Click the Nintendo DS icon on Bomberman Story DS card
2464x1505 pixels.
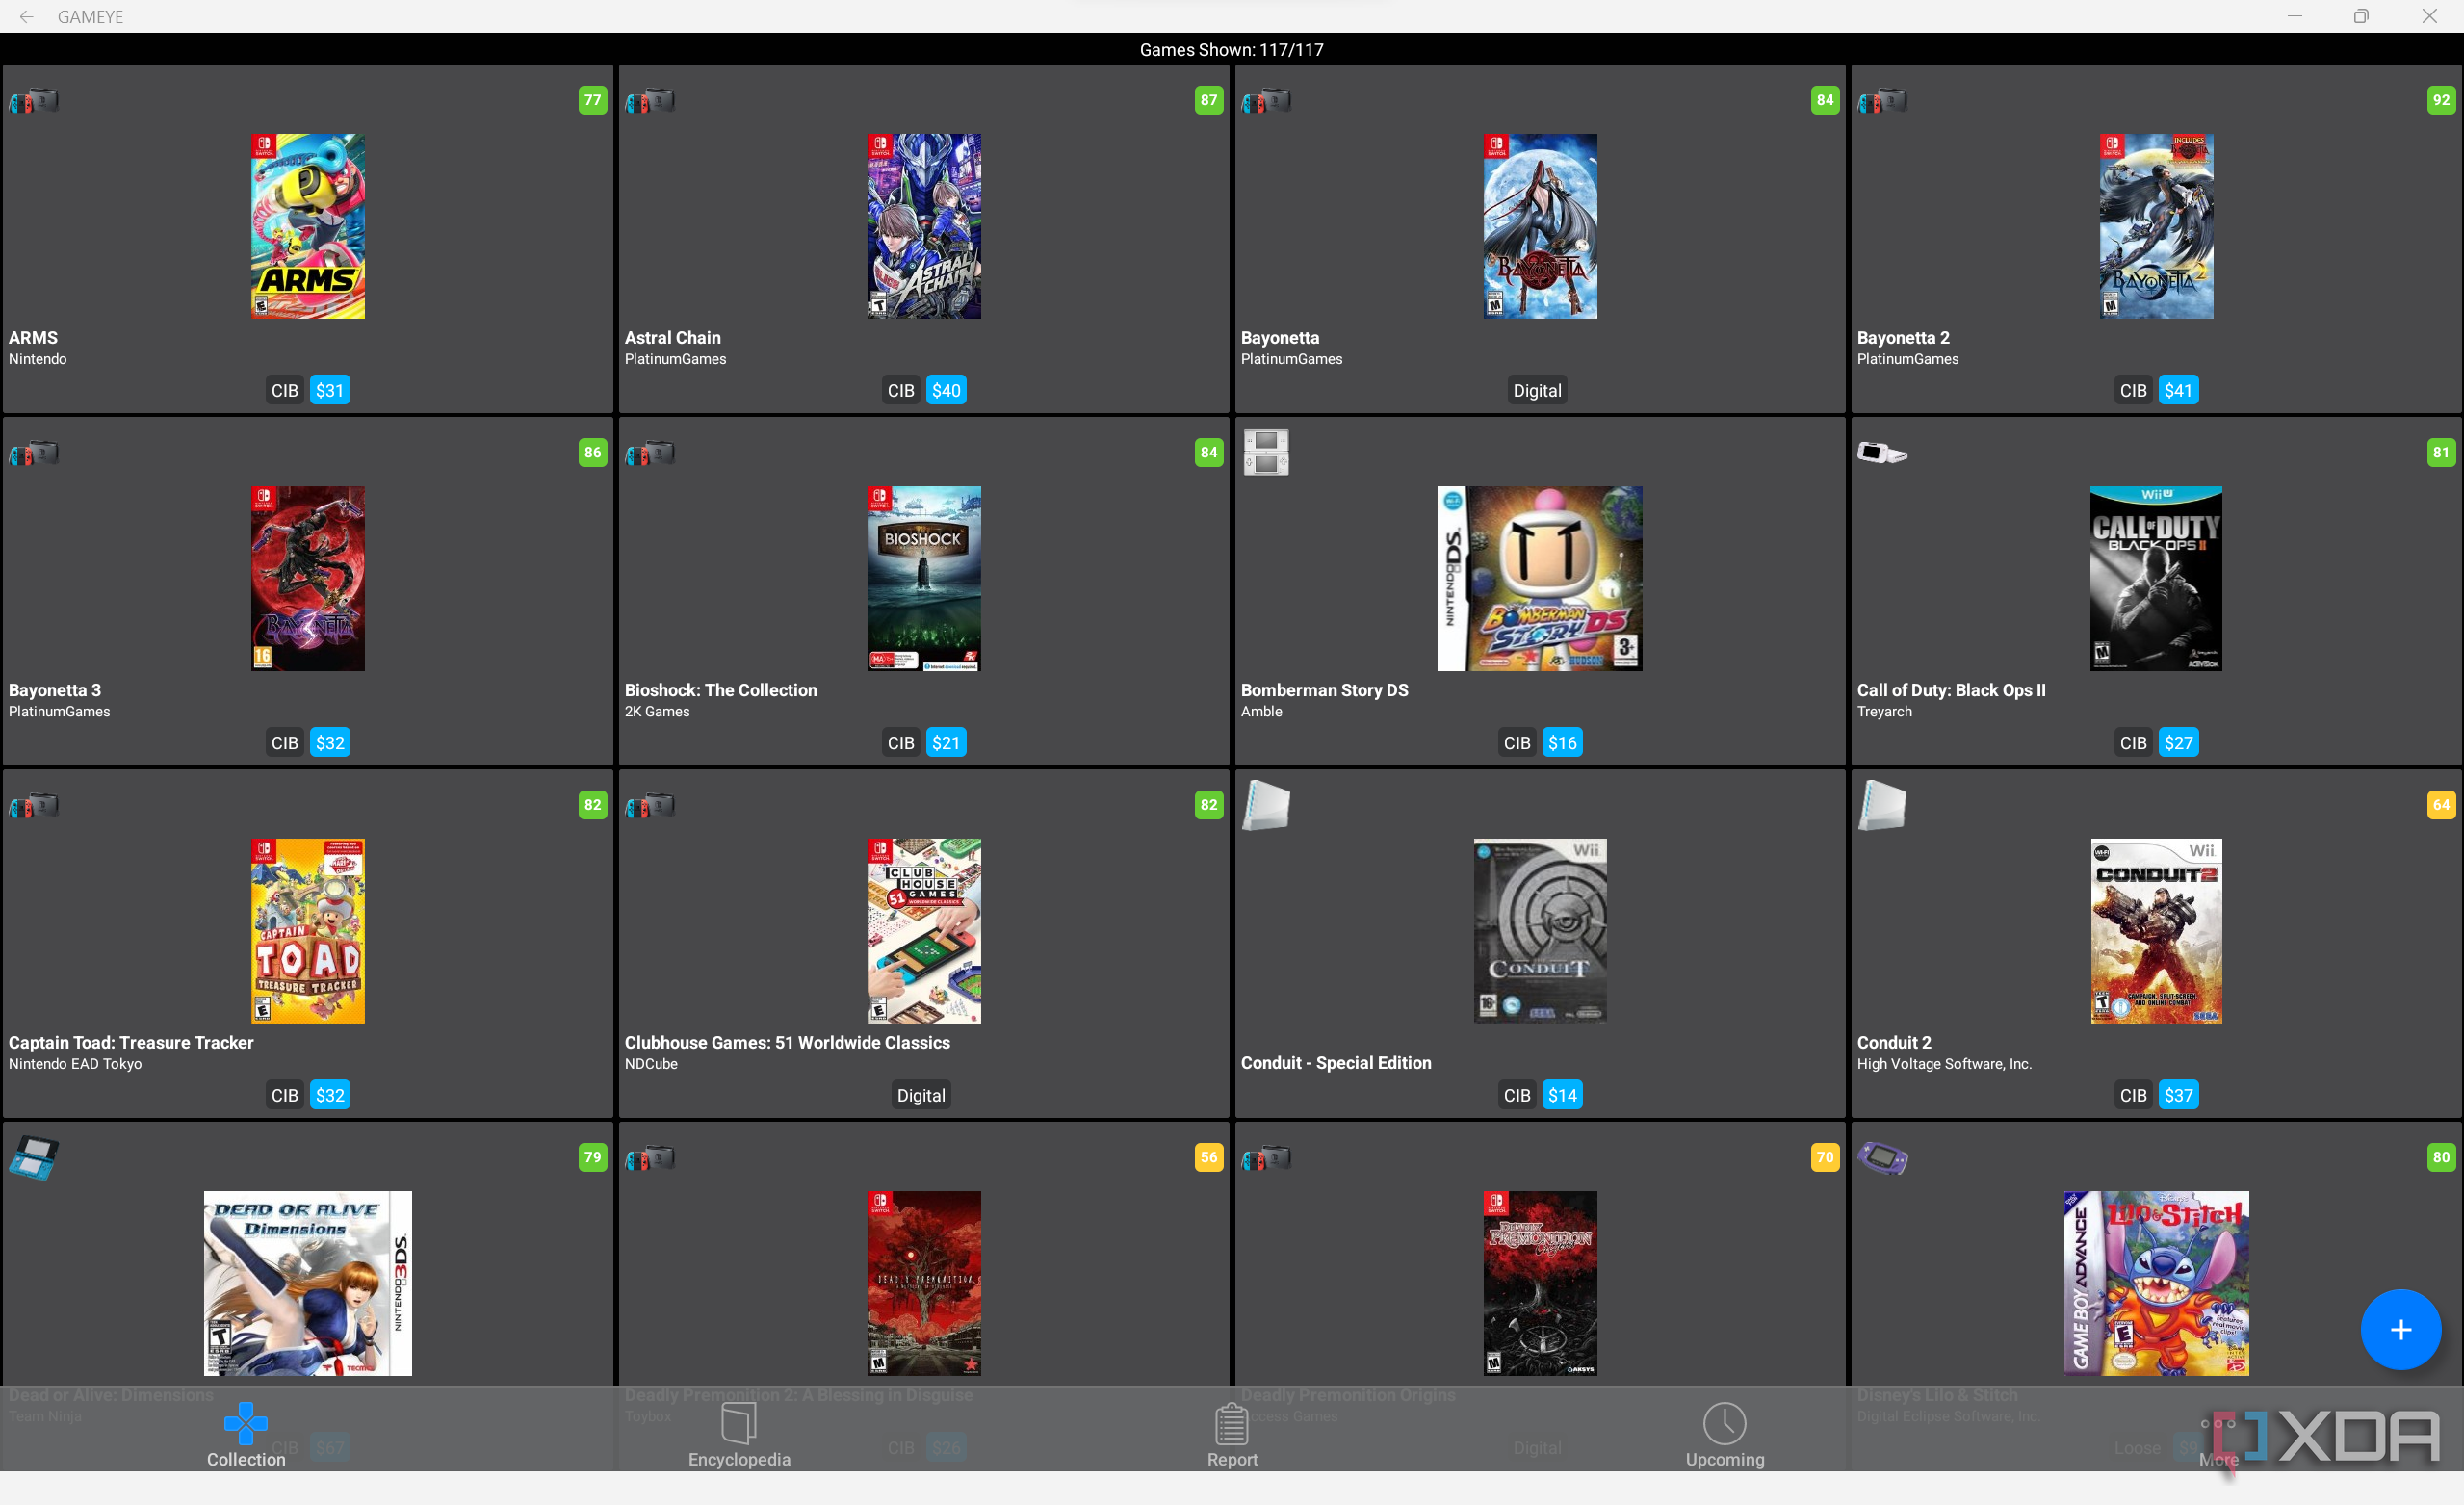(1266, 453)
